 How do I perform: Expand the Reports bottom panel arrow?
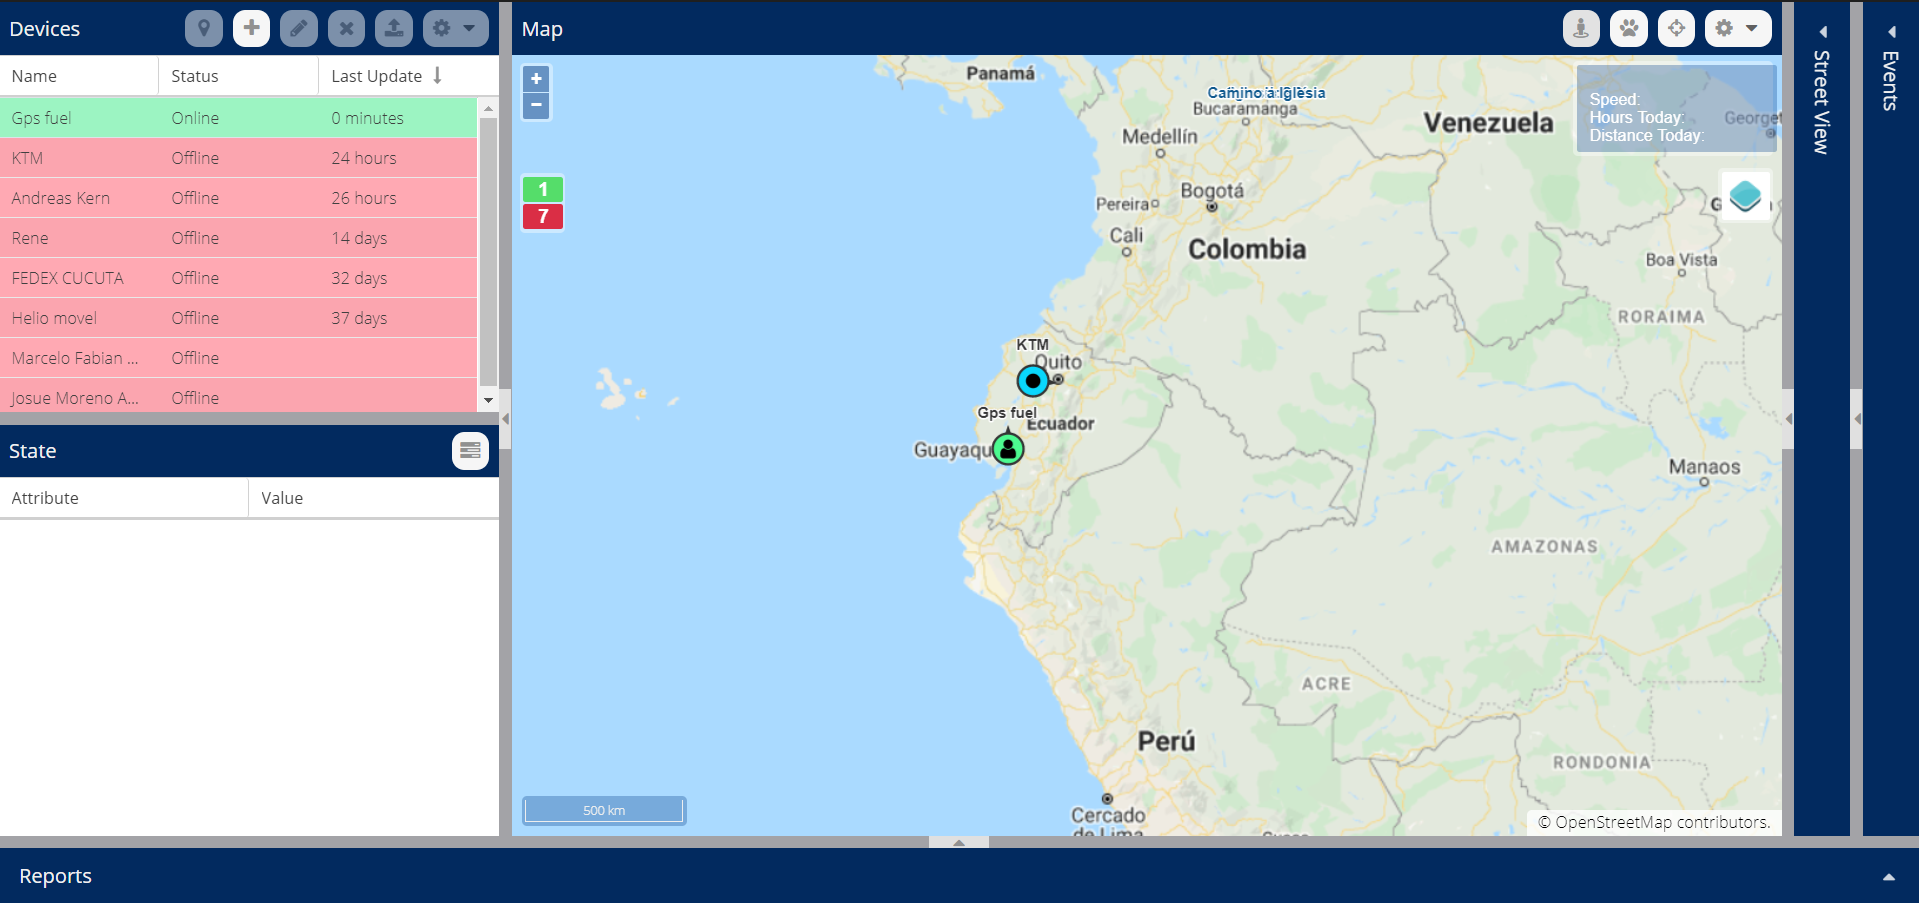coord(1889,877)
